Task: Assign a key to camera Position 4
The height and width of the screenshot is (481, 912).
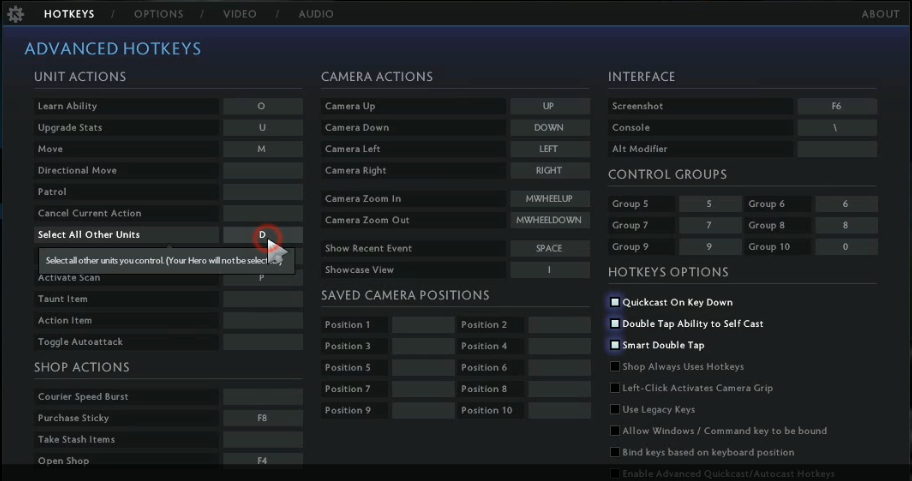Action: (x=559, y=346)
